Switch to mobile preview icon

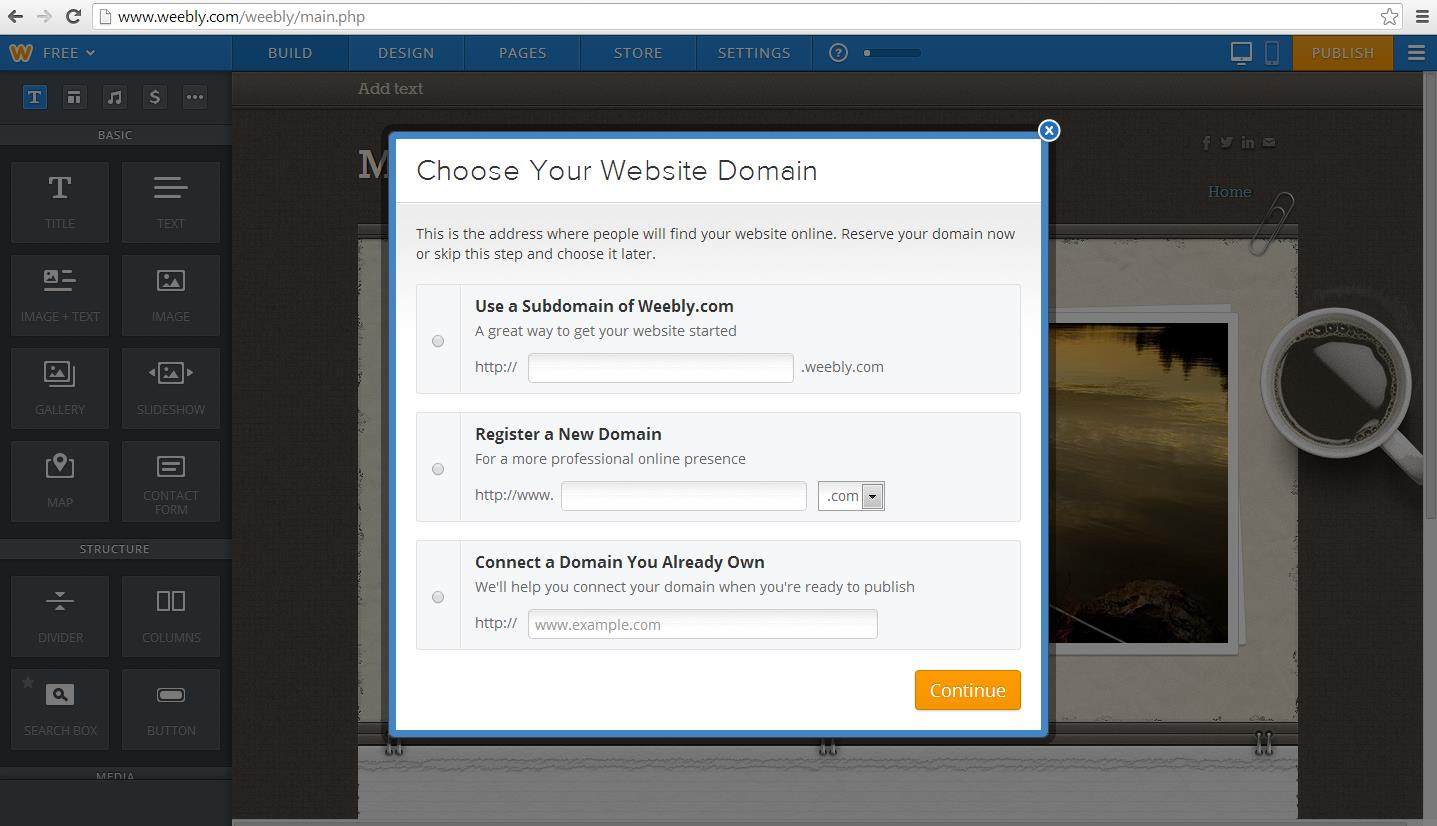(x=1272, y=53)
